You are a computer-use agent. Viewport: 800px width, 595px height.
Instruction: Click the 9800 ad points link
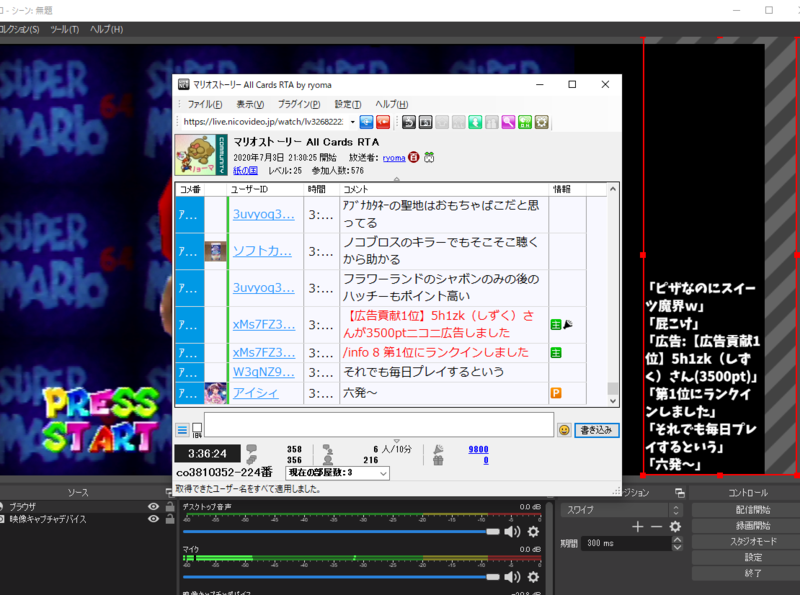pos(478,449)
